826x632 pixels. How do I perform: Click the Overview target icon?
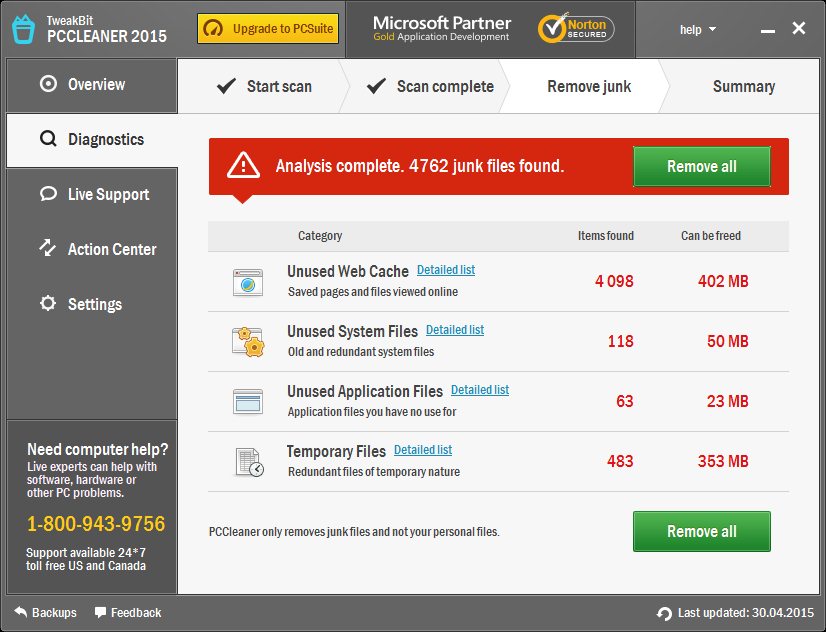48,84
